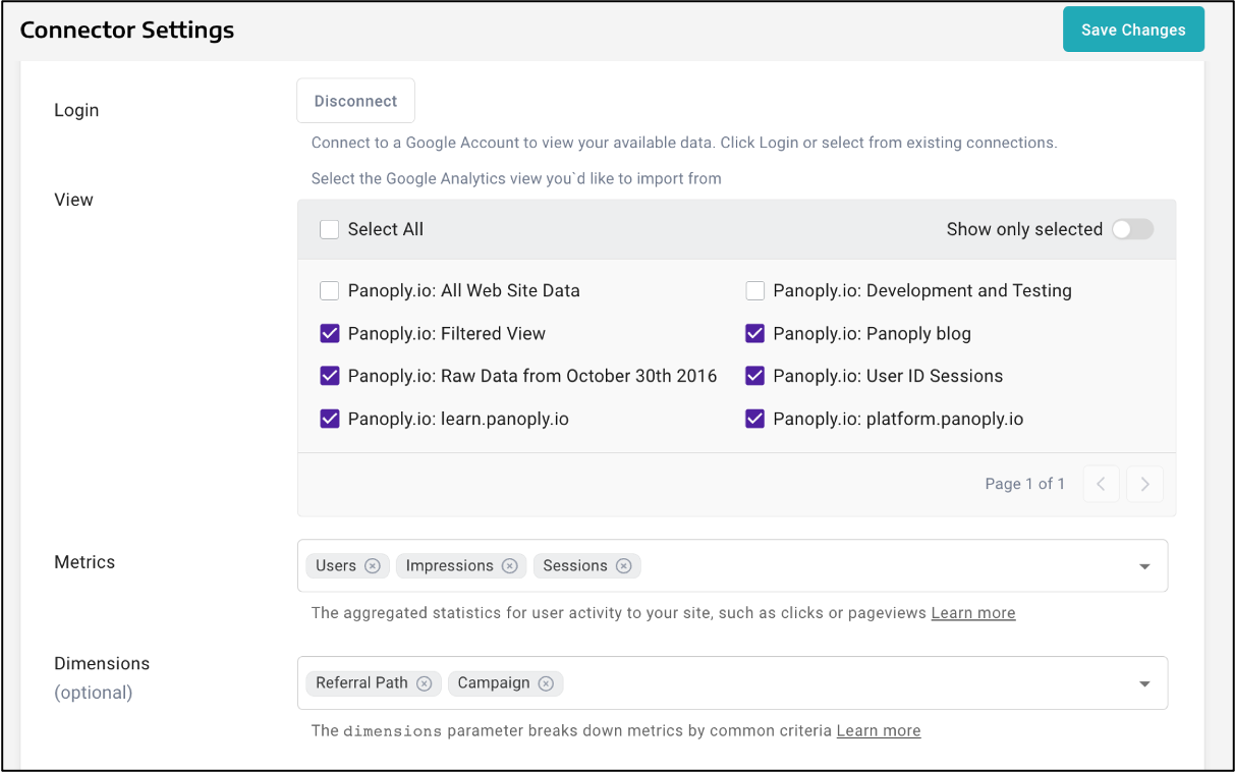Remove the Impressions metric tag
Viewport: 1236px width, 772px height.
pyautogui.click(x=510, y=566)
